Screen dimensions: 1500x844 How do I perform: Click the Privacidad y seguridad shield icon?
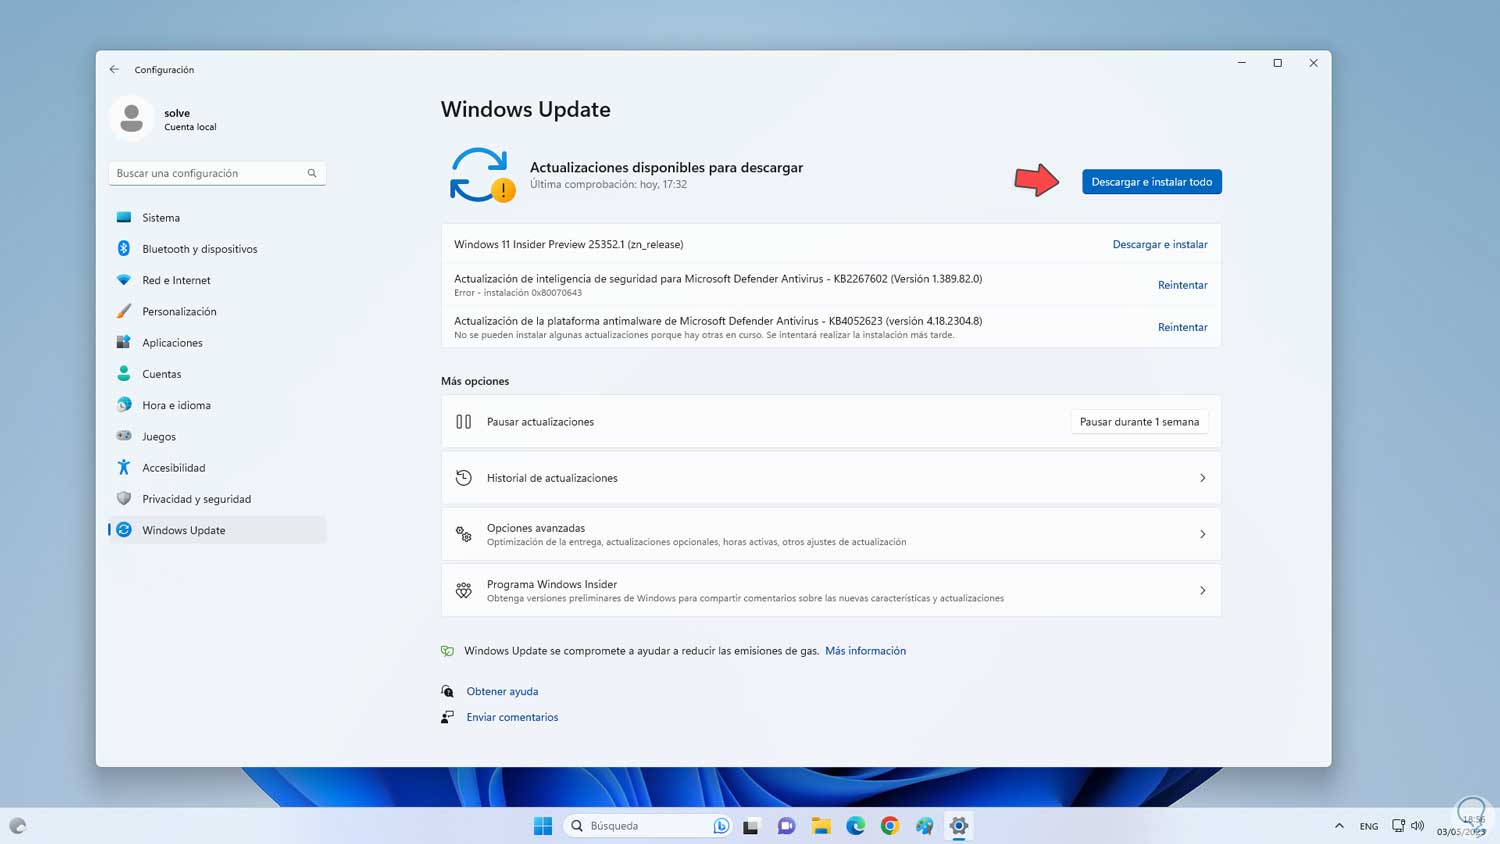tap(124, 498)
